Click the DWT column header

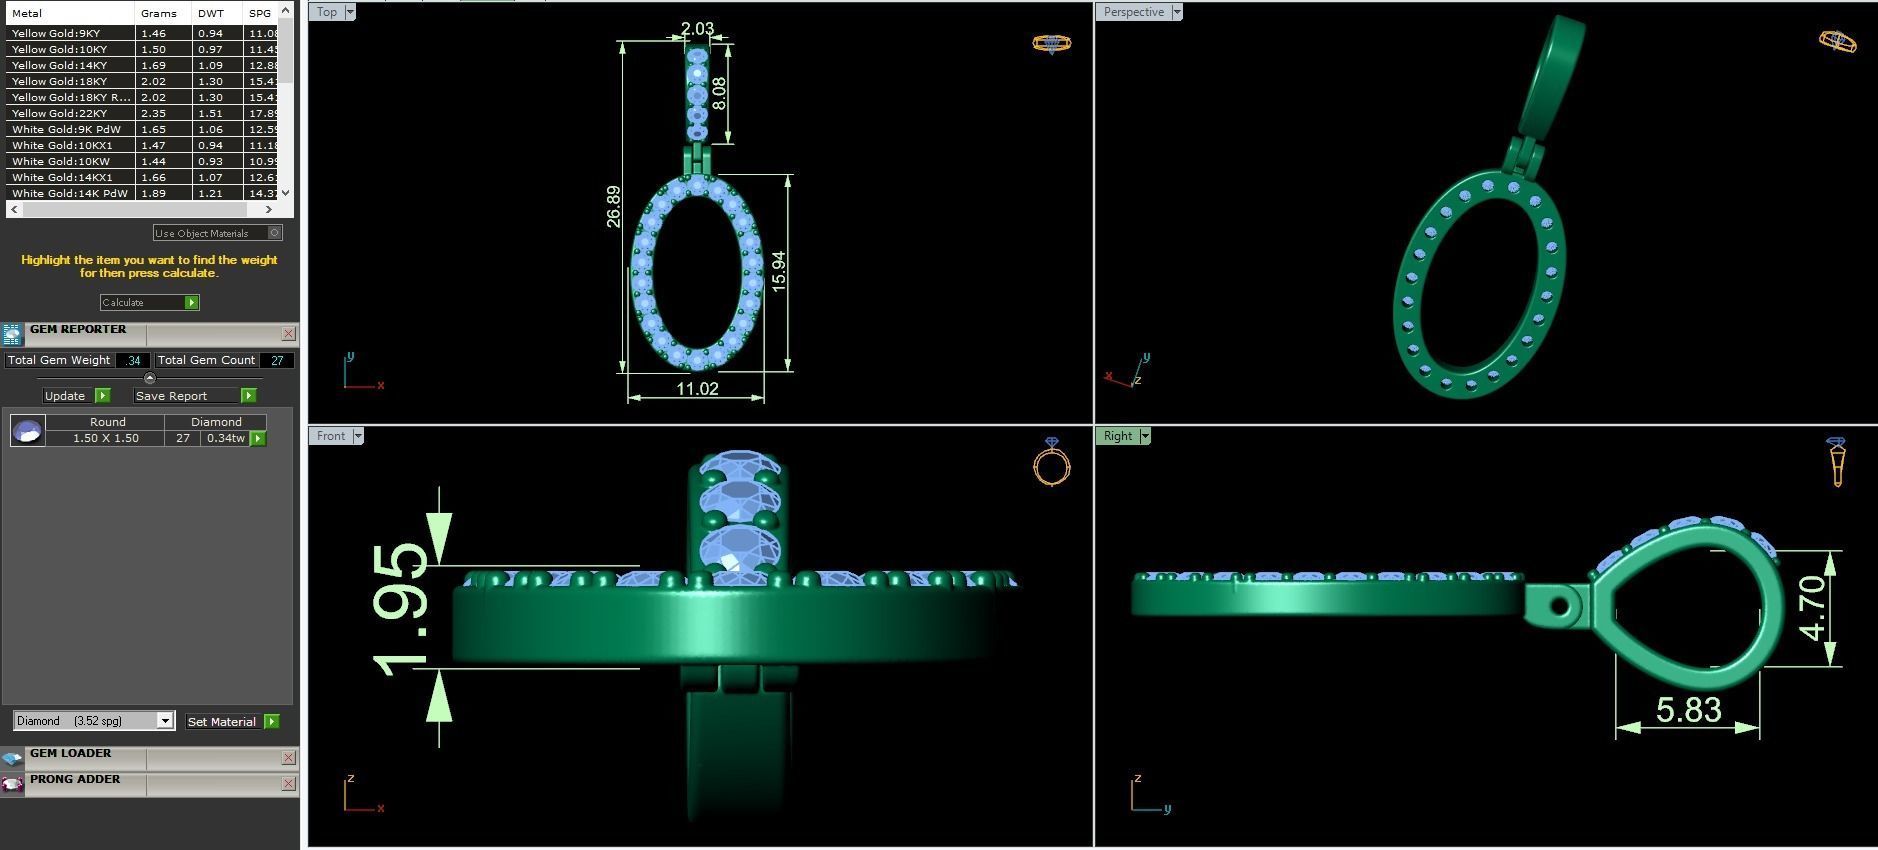click(x=217, y=13)
